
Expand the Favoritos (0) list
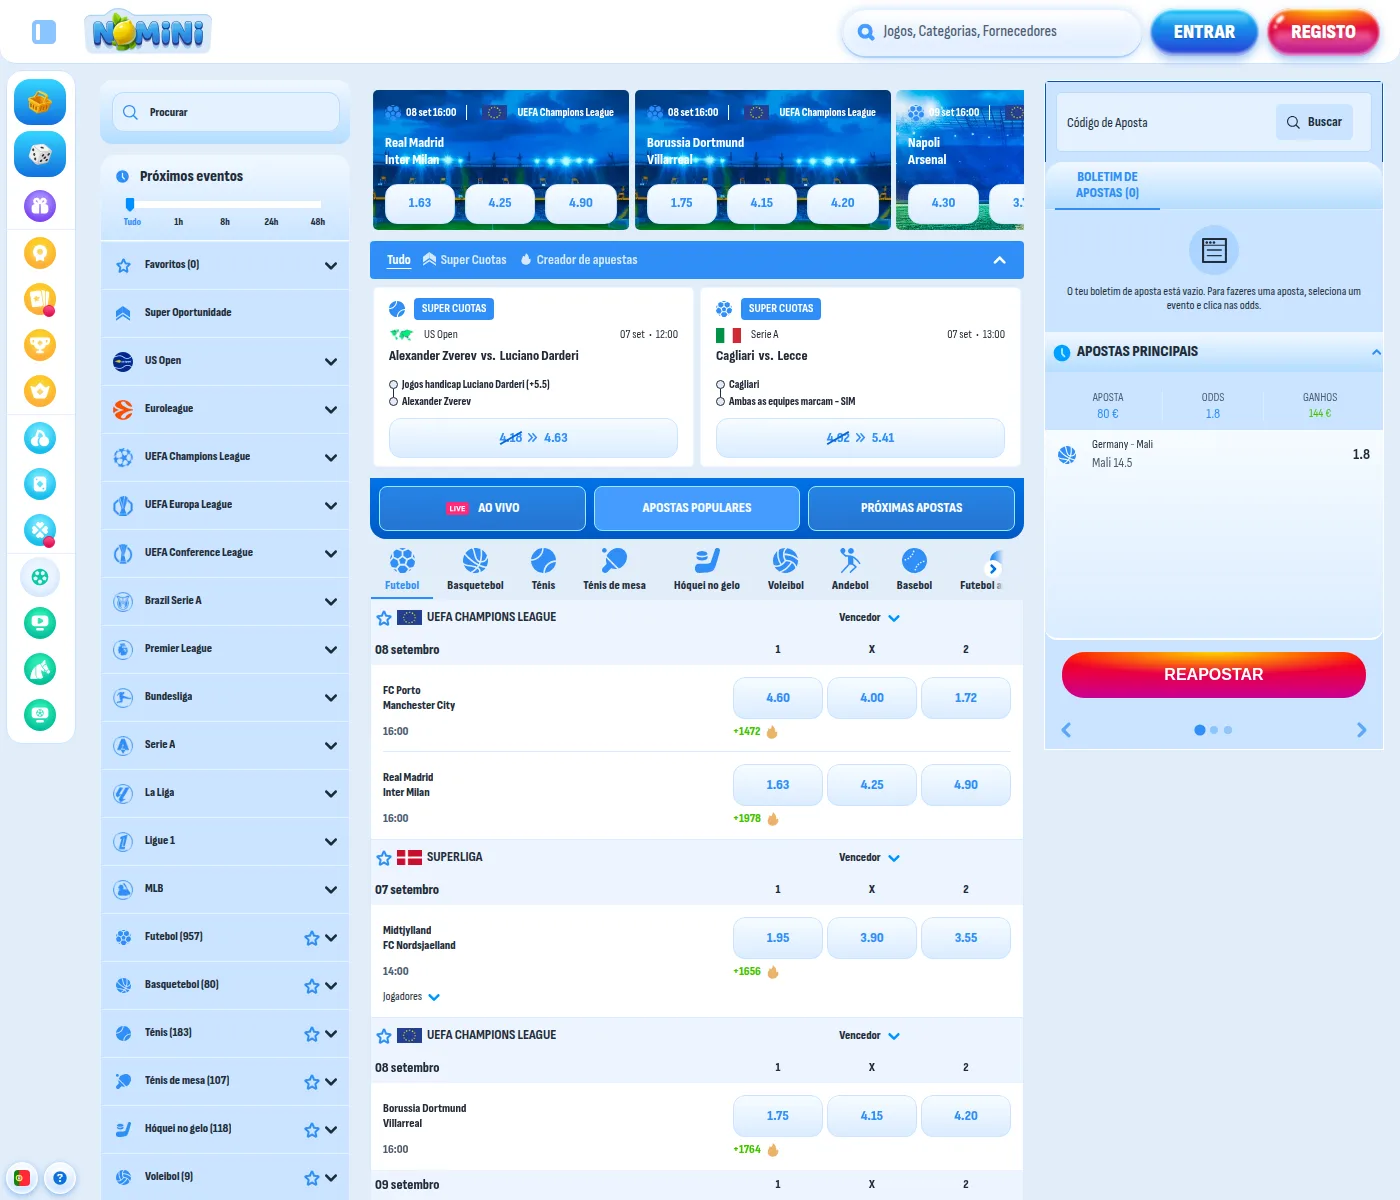point(331,266)
